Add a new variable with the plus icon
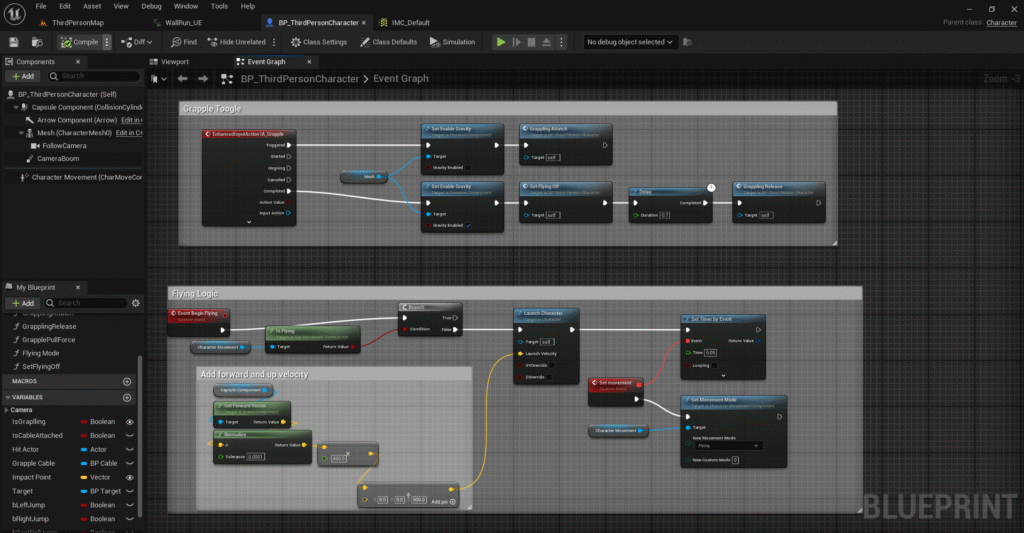1024x533 pixels. (x=127, y=398)
